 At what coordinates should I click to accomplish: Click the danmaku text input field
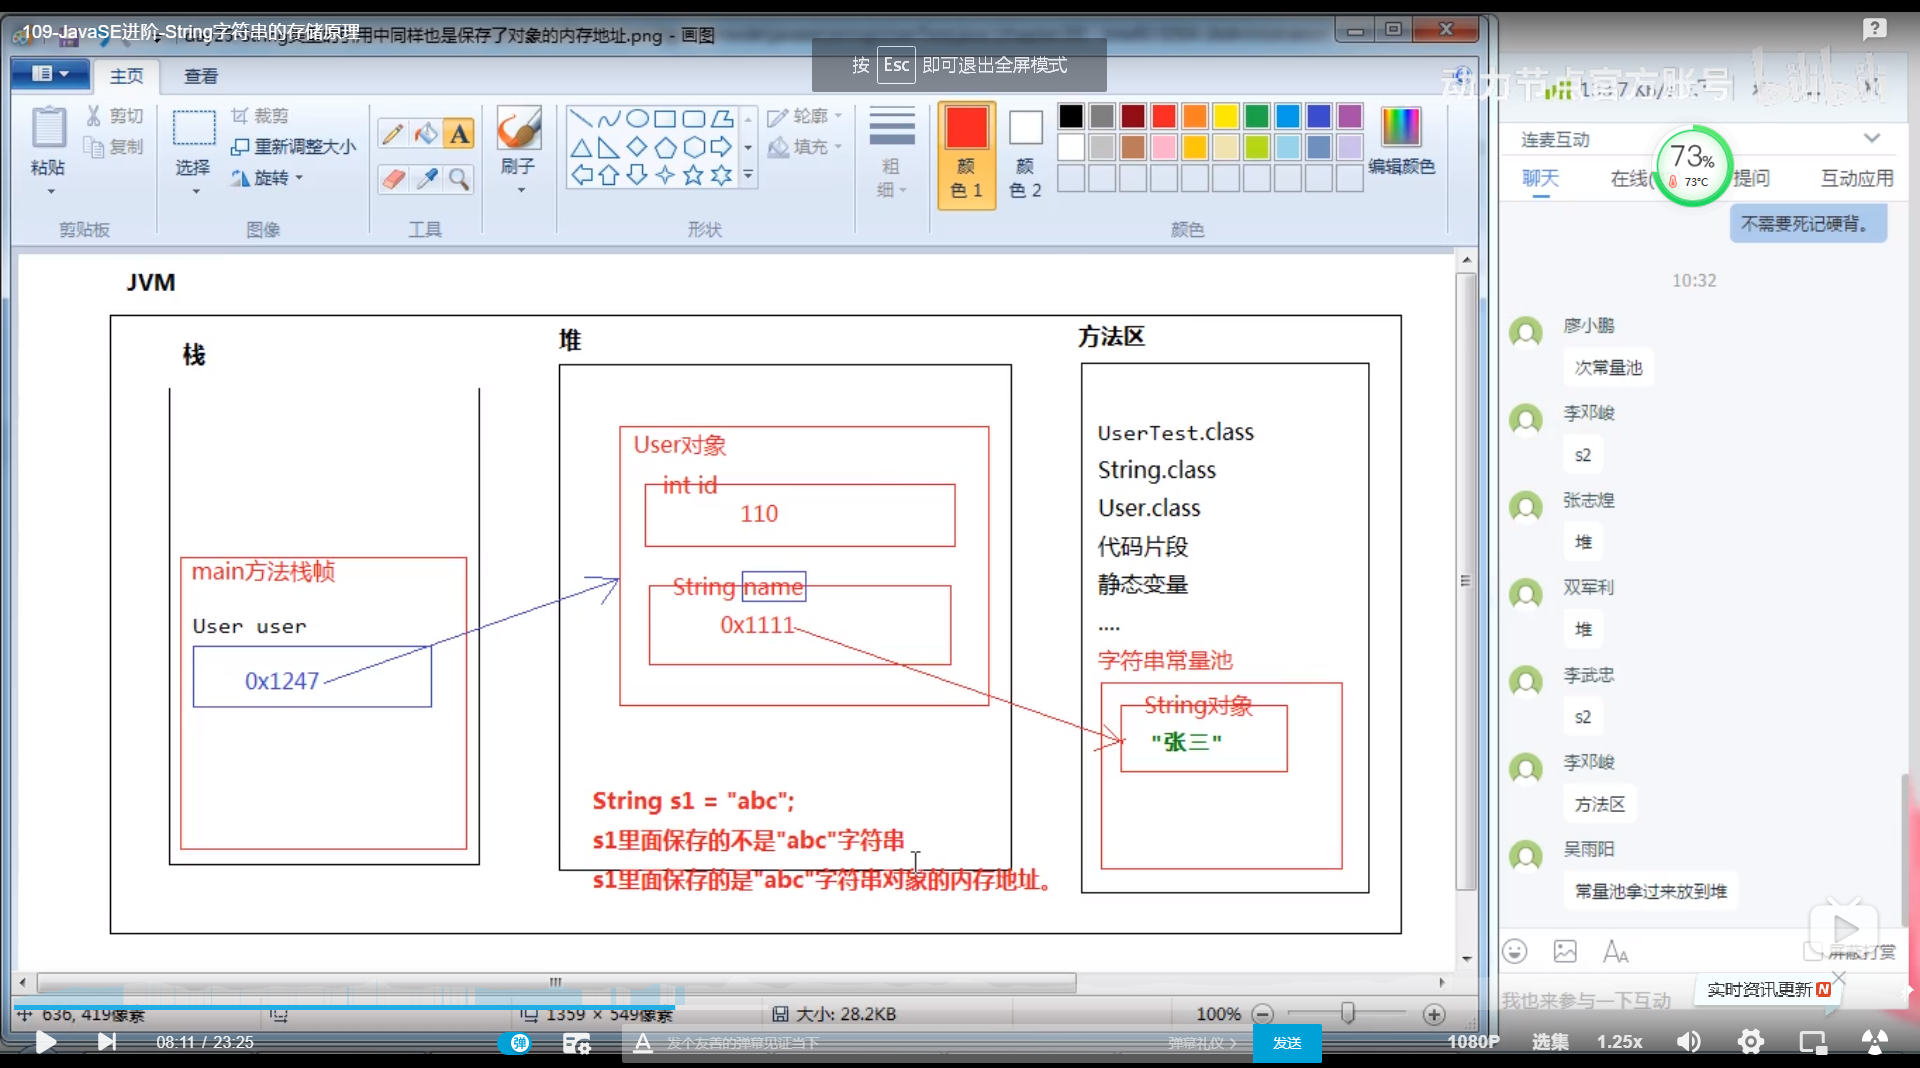(900, 1043)
